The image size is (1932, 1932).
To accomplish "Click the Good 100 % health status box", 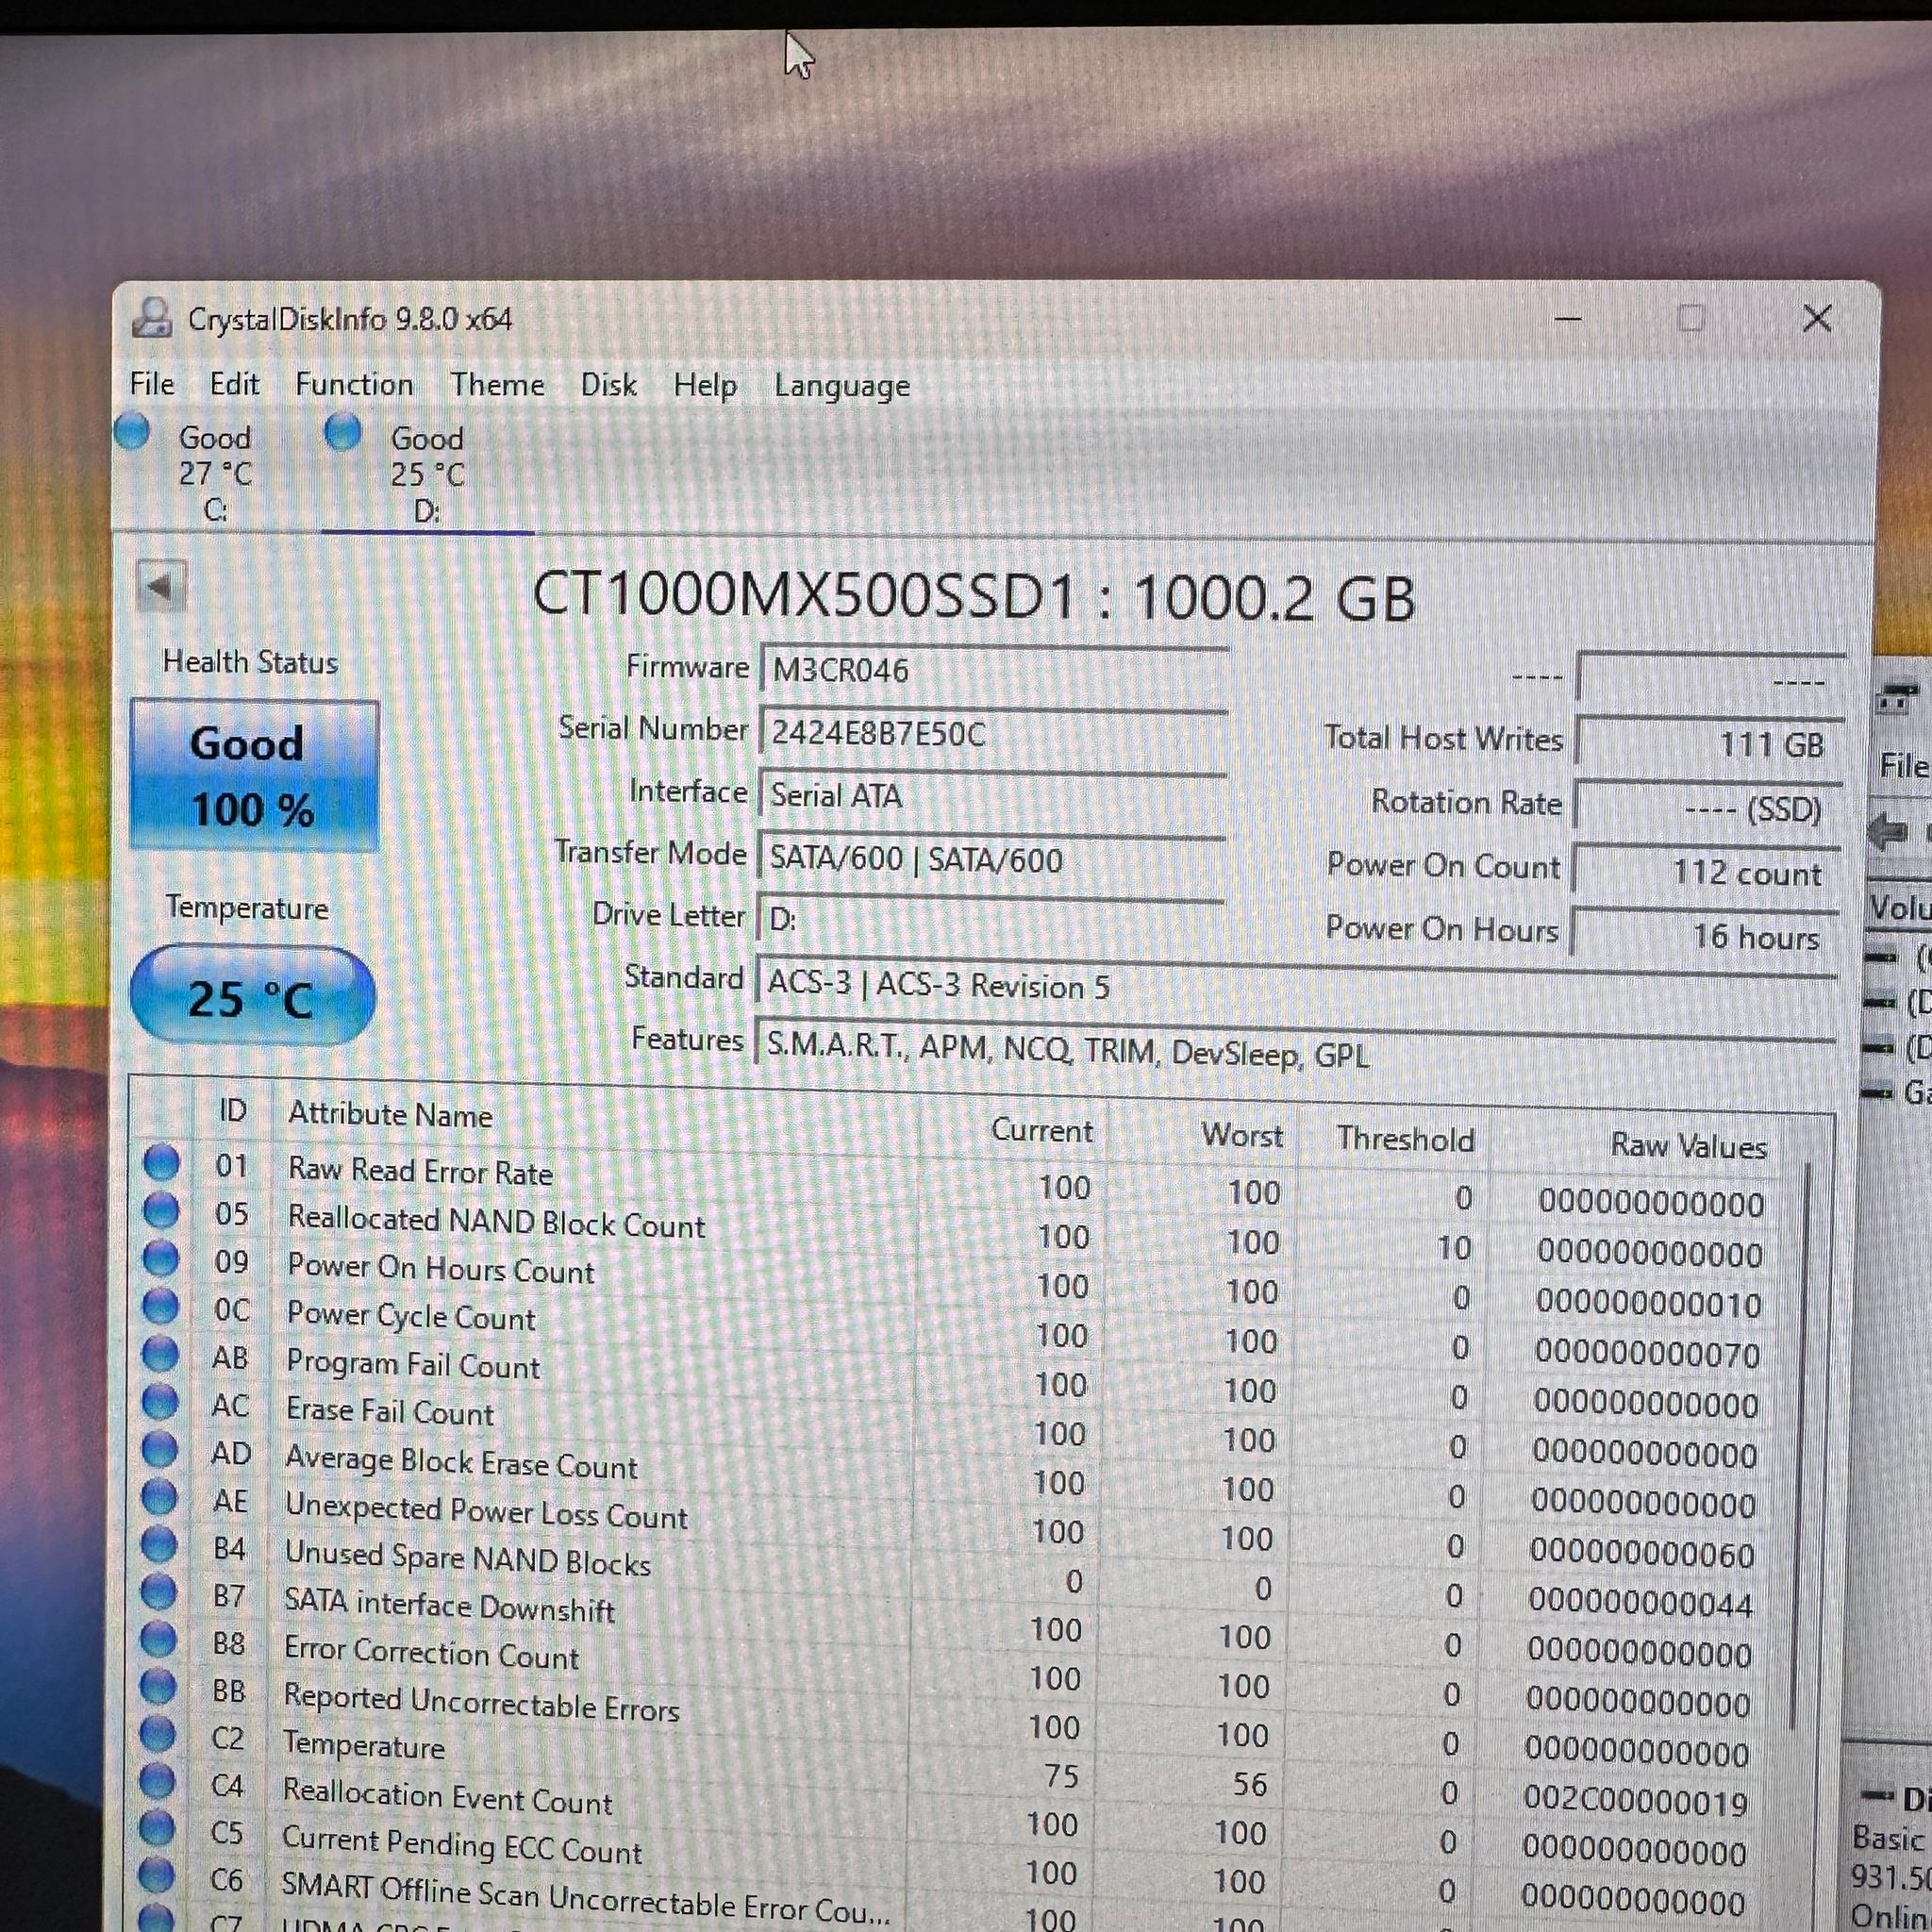I will (x=254, y=775).
